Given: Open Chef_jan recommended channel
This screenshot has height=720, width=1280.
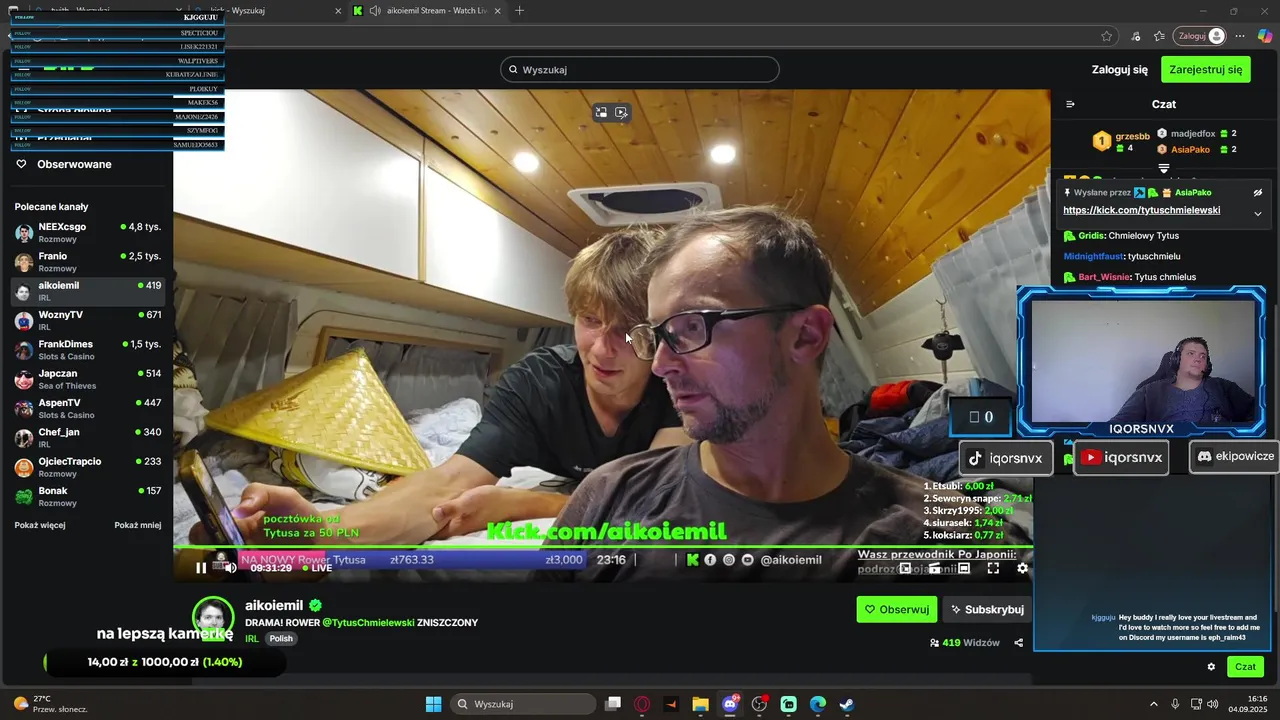Looking at the screenshot, I should [x=87, y=438].
